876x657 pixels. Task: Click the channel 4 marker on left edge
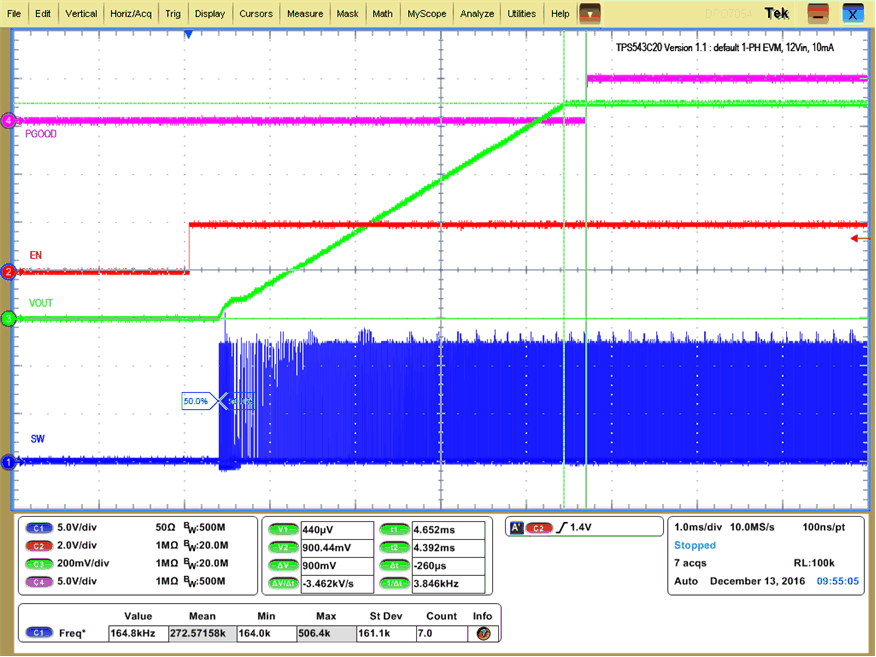8,120
